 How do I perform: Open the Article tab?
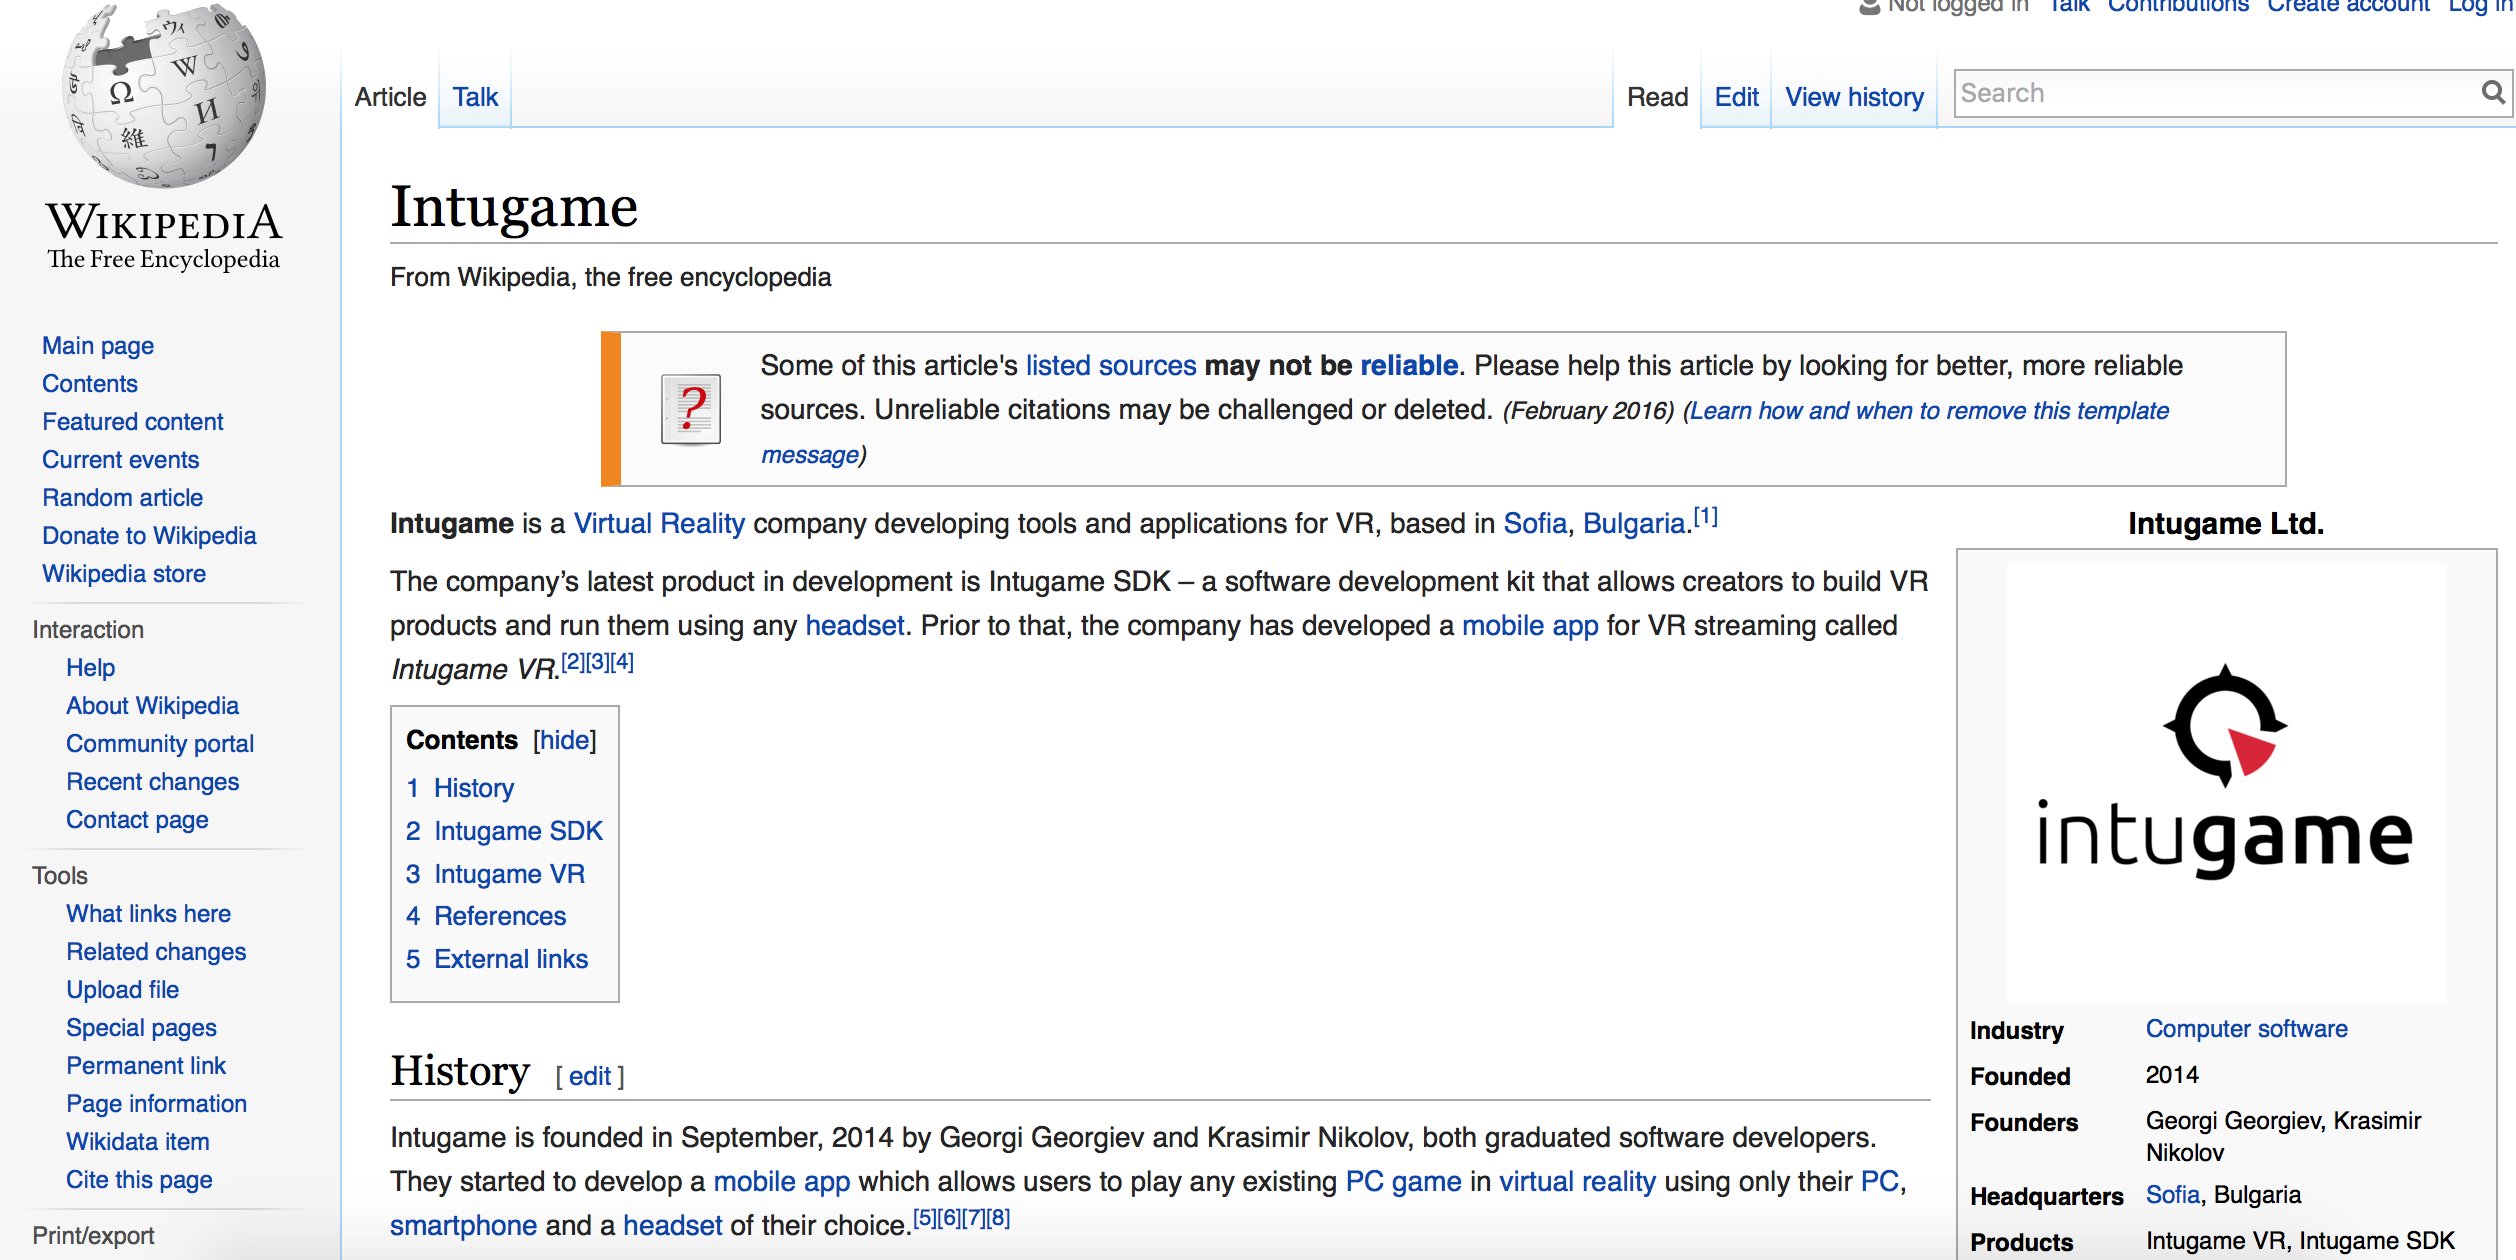tap(390, 97)
